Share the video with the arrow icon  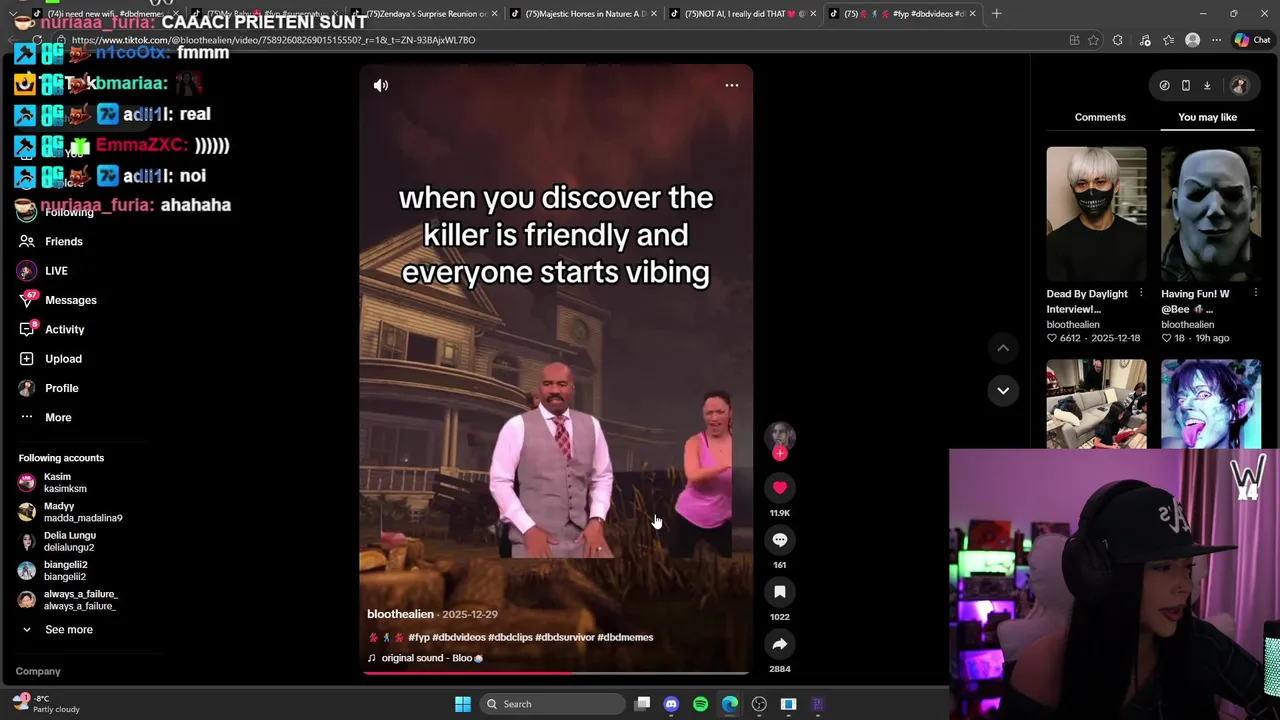(780, 644)
